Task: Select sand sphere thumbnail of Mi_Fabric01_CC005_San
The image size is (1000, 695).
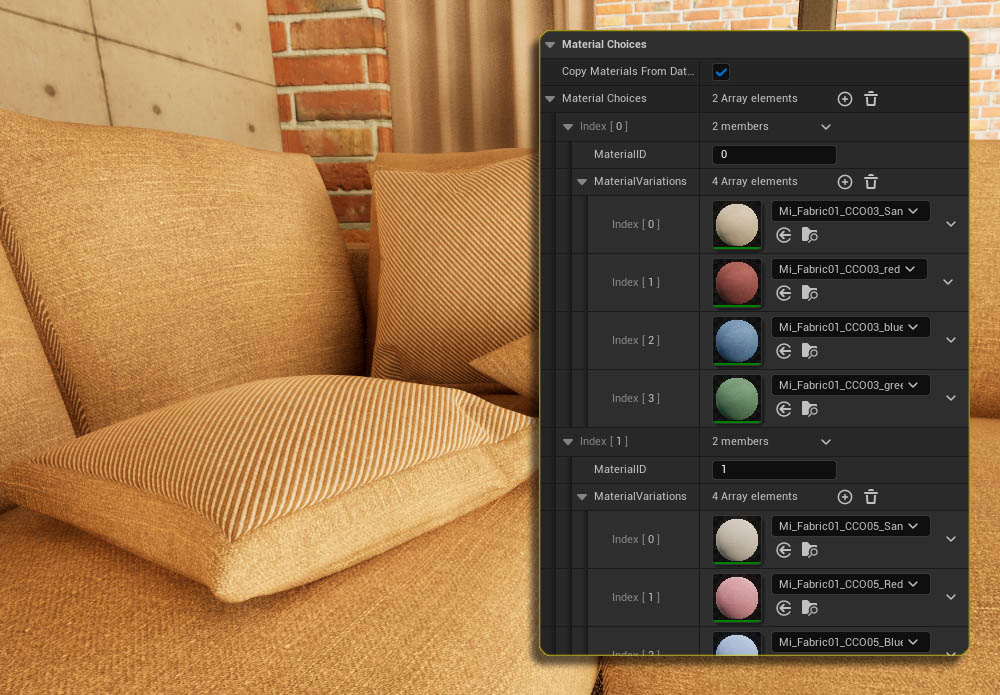Action: coord(737,539)
